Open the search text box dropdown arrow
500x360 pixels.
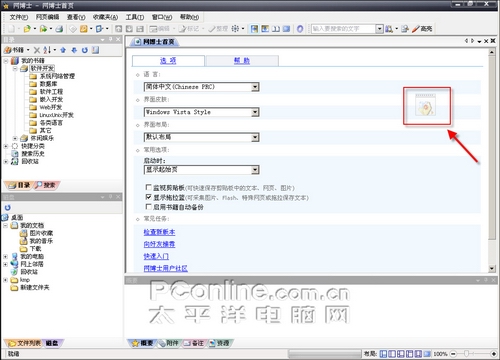coord(379,29)
